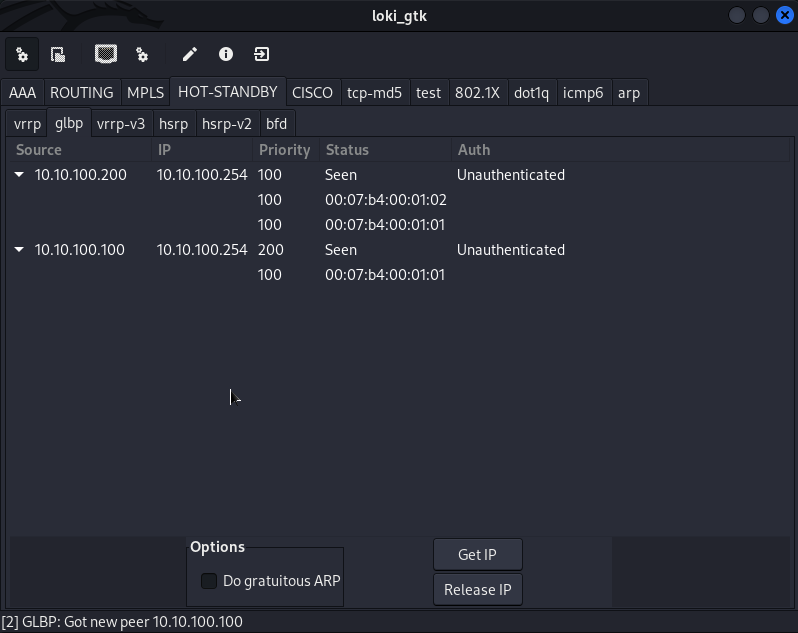Open the hsrp-v2 sub-tab
798x633 pixels.
pos(226,124)
